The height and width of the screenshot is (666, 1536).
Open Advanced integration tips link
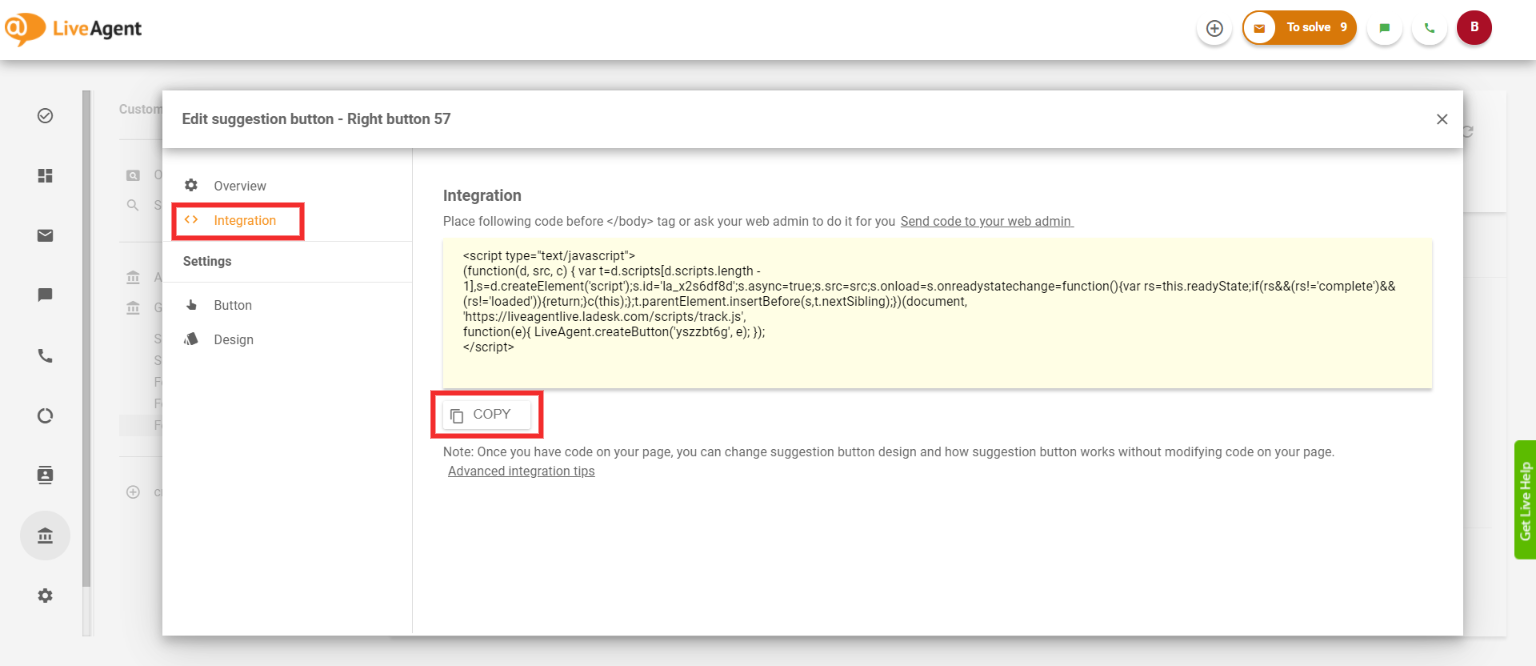click(x=521, y=471)
